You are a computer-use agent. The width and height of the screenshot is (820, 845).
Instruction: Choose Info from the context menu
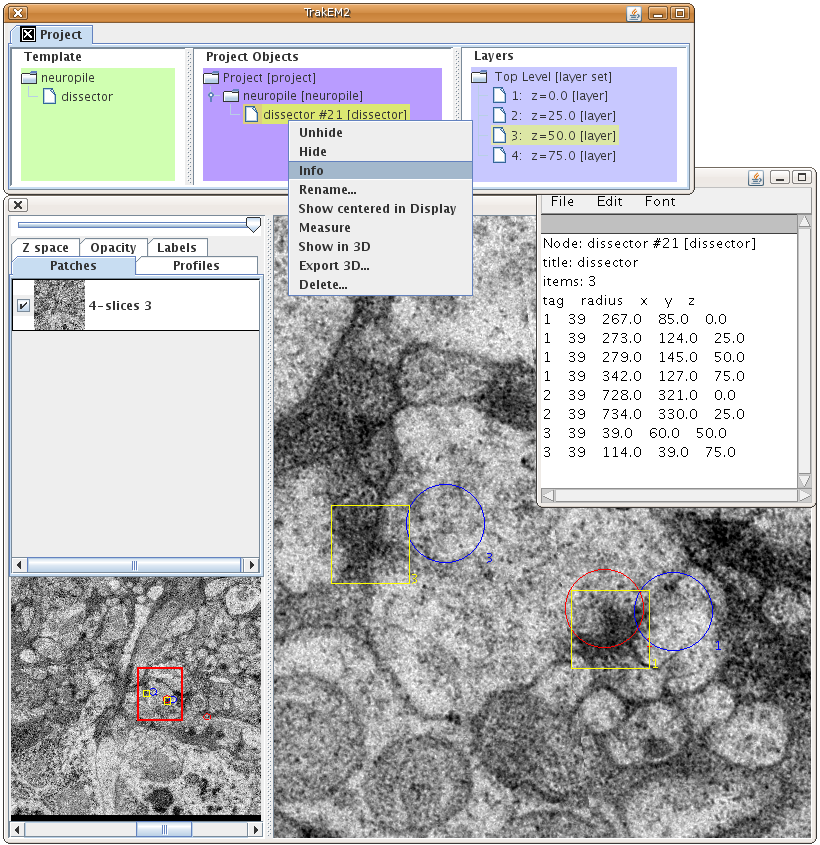311,171
